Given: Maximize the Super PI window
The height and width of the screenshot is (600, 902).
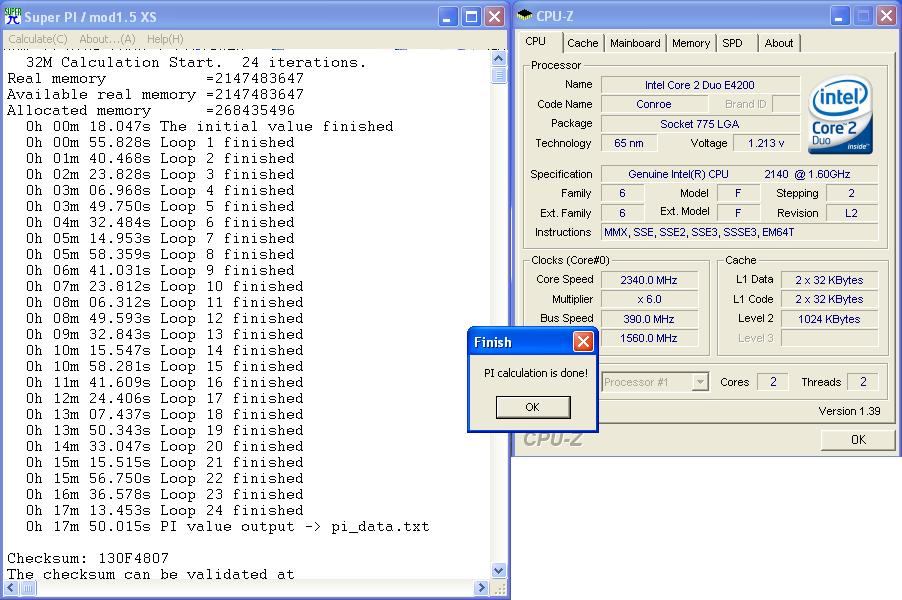Looking at the screenshot, I should 471,17.
